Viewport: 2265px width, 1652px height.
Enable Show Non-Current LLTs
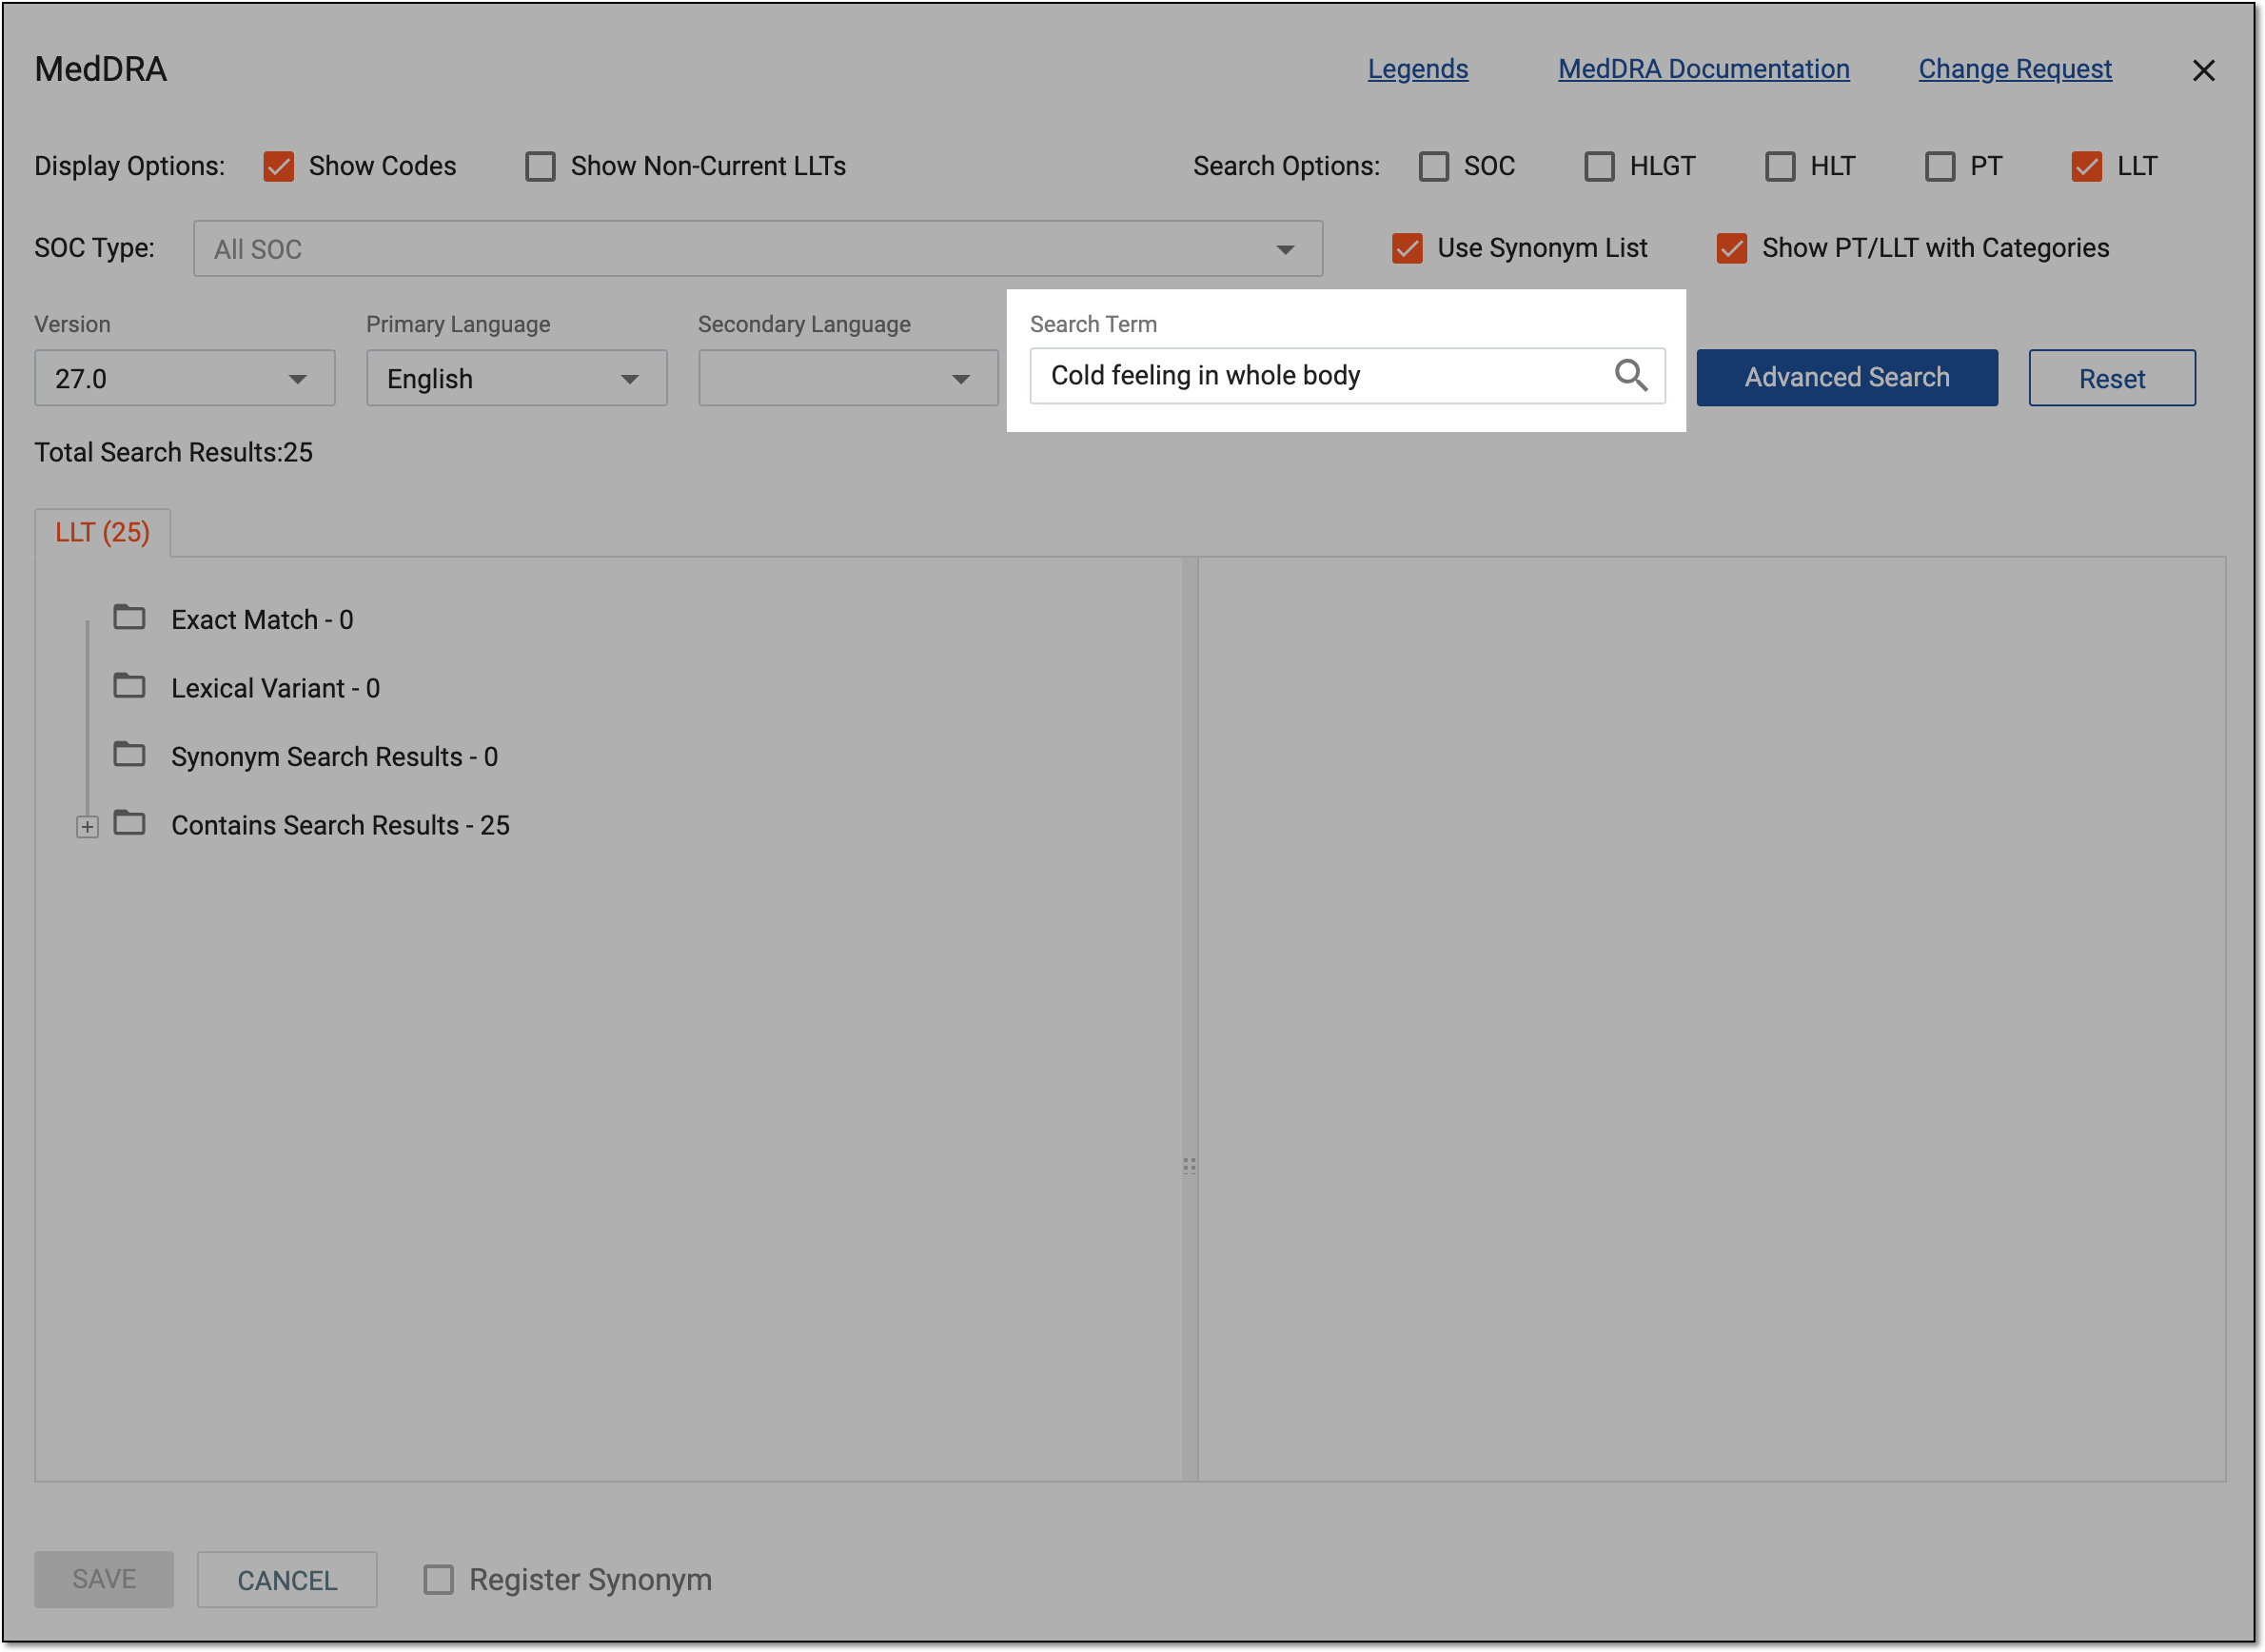540,166
